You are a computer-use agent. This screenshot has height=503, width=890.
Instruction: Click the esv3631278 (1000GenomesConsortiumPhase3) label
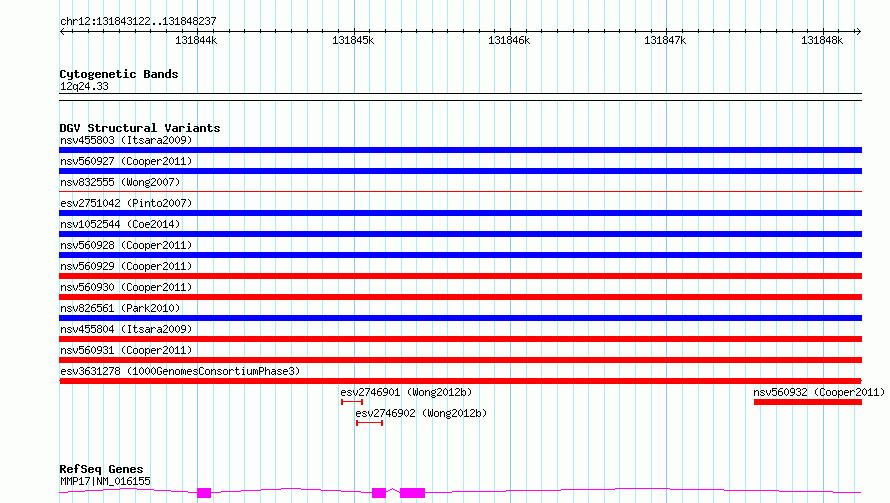click(180, 371)
